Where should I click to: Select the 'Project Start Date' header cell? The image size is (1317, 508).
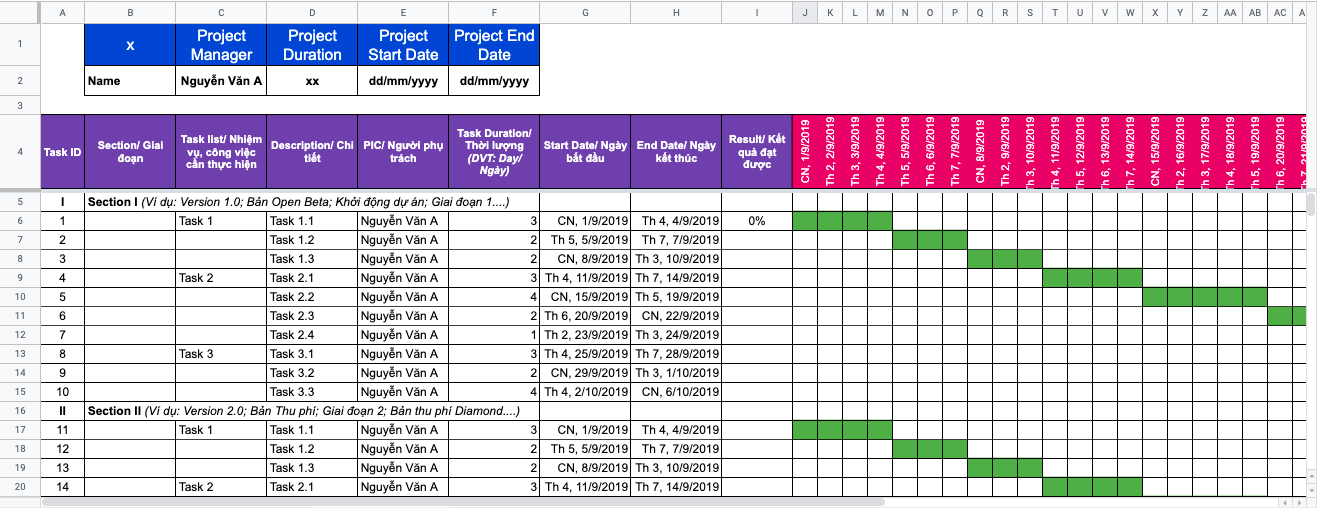tap(403, 45)
